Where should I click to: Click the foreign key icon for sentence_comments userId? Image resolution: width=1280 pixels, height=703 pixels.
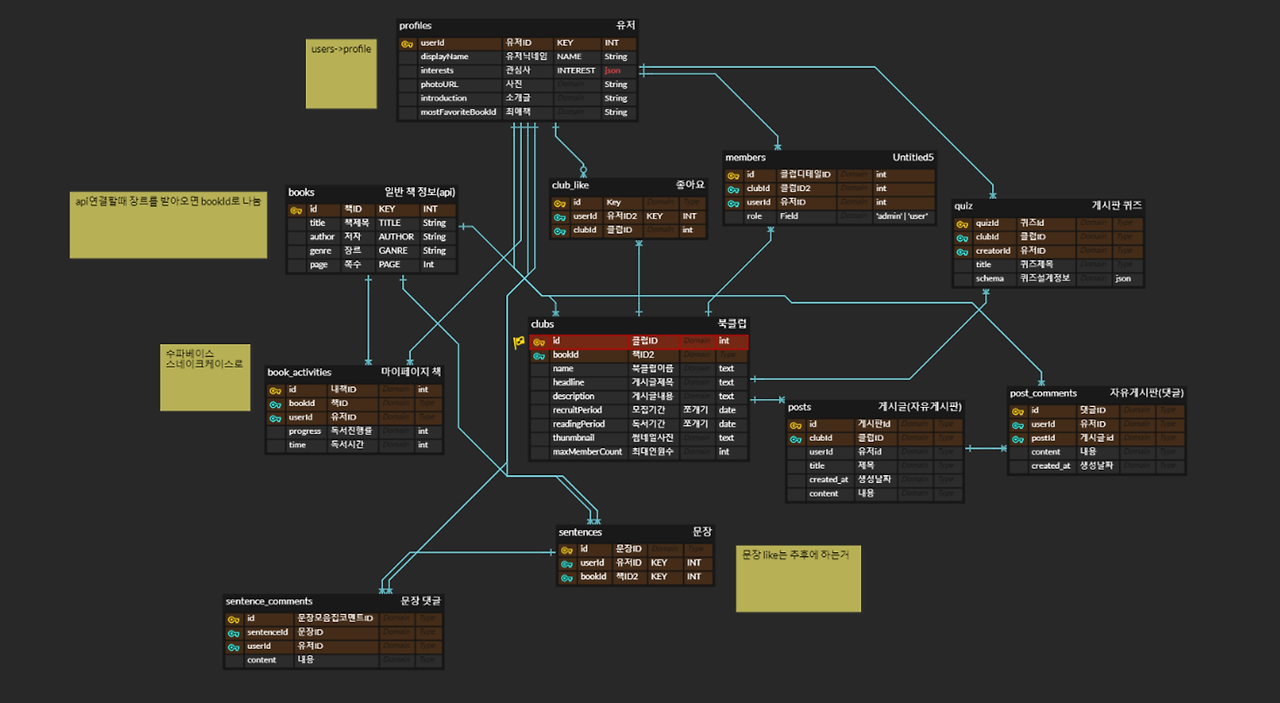pyautogui.click(x=234, y=647)
